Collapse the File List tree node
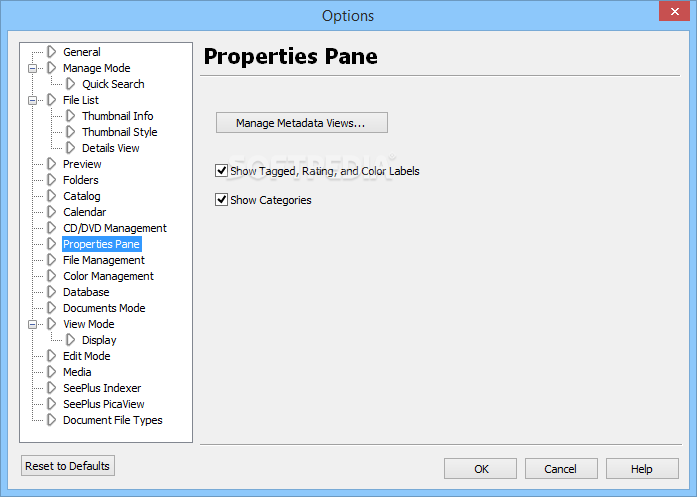The width and height of the screenshot is (697, 497). 32,100
